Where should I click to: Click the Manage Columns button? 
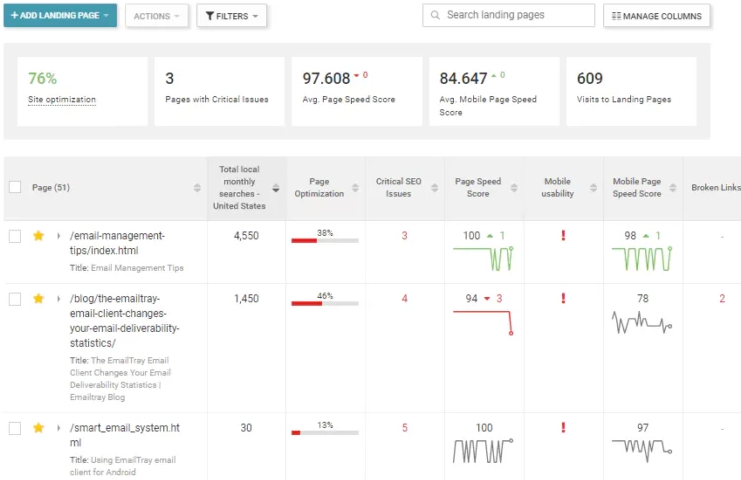657,16
